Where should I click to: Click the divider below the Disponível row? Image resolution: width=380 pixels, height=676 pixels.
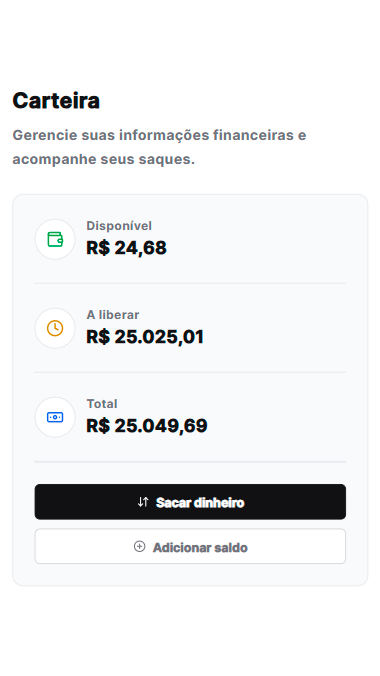pos(190,283)
